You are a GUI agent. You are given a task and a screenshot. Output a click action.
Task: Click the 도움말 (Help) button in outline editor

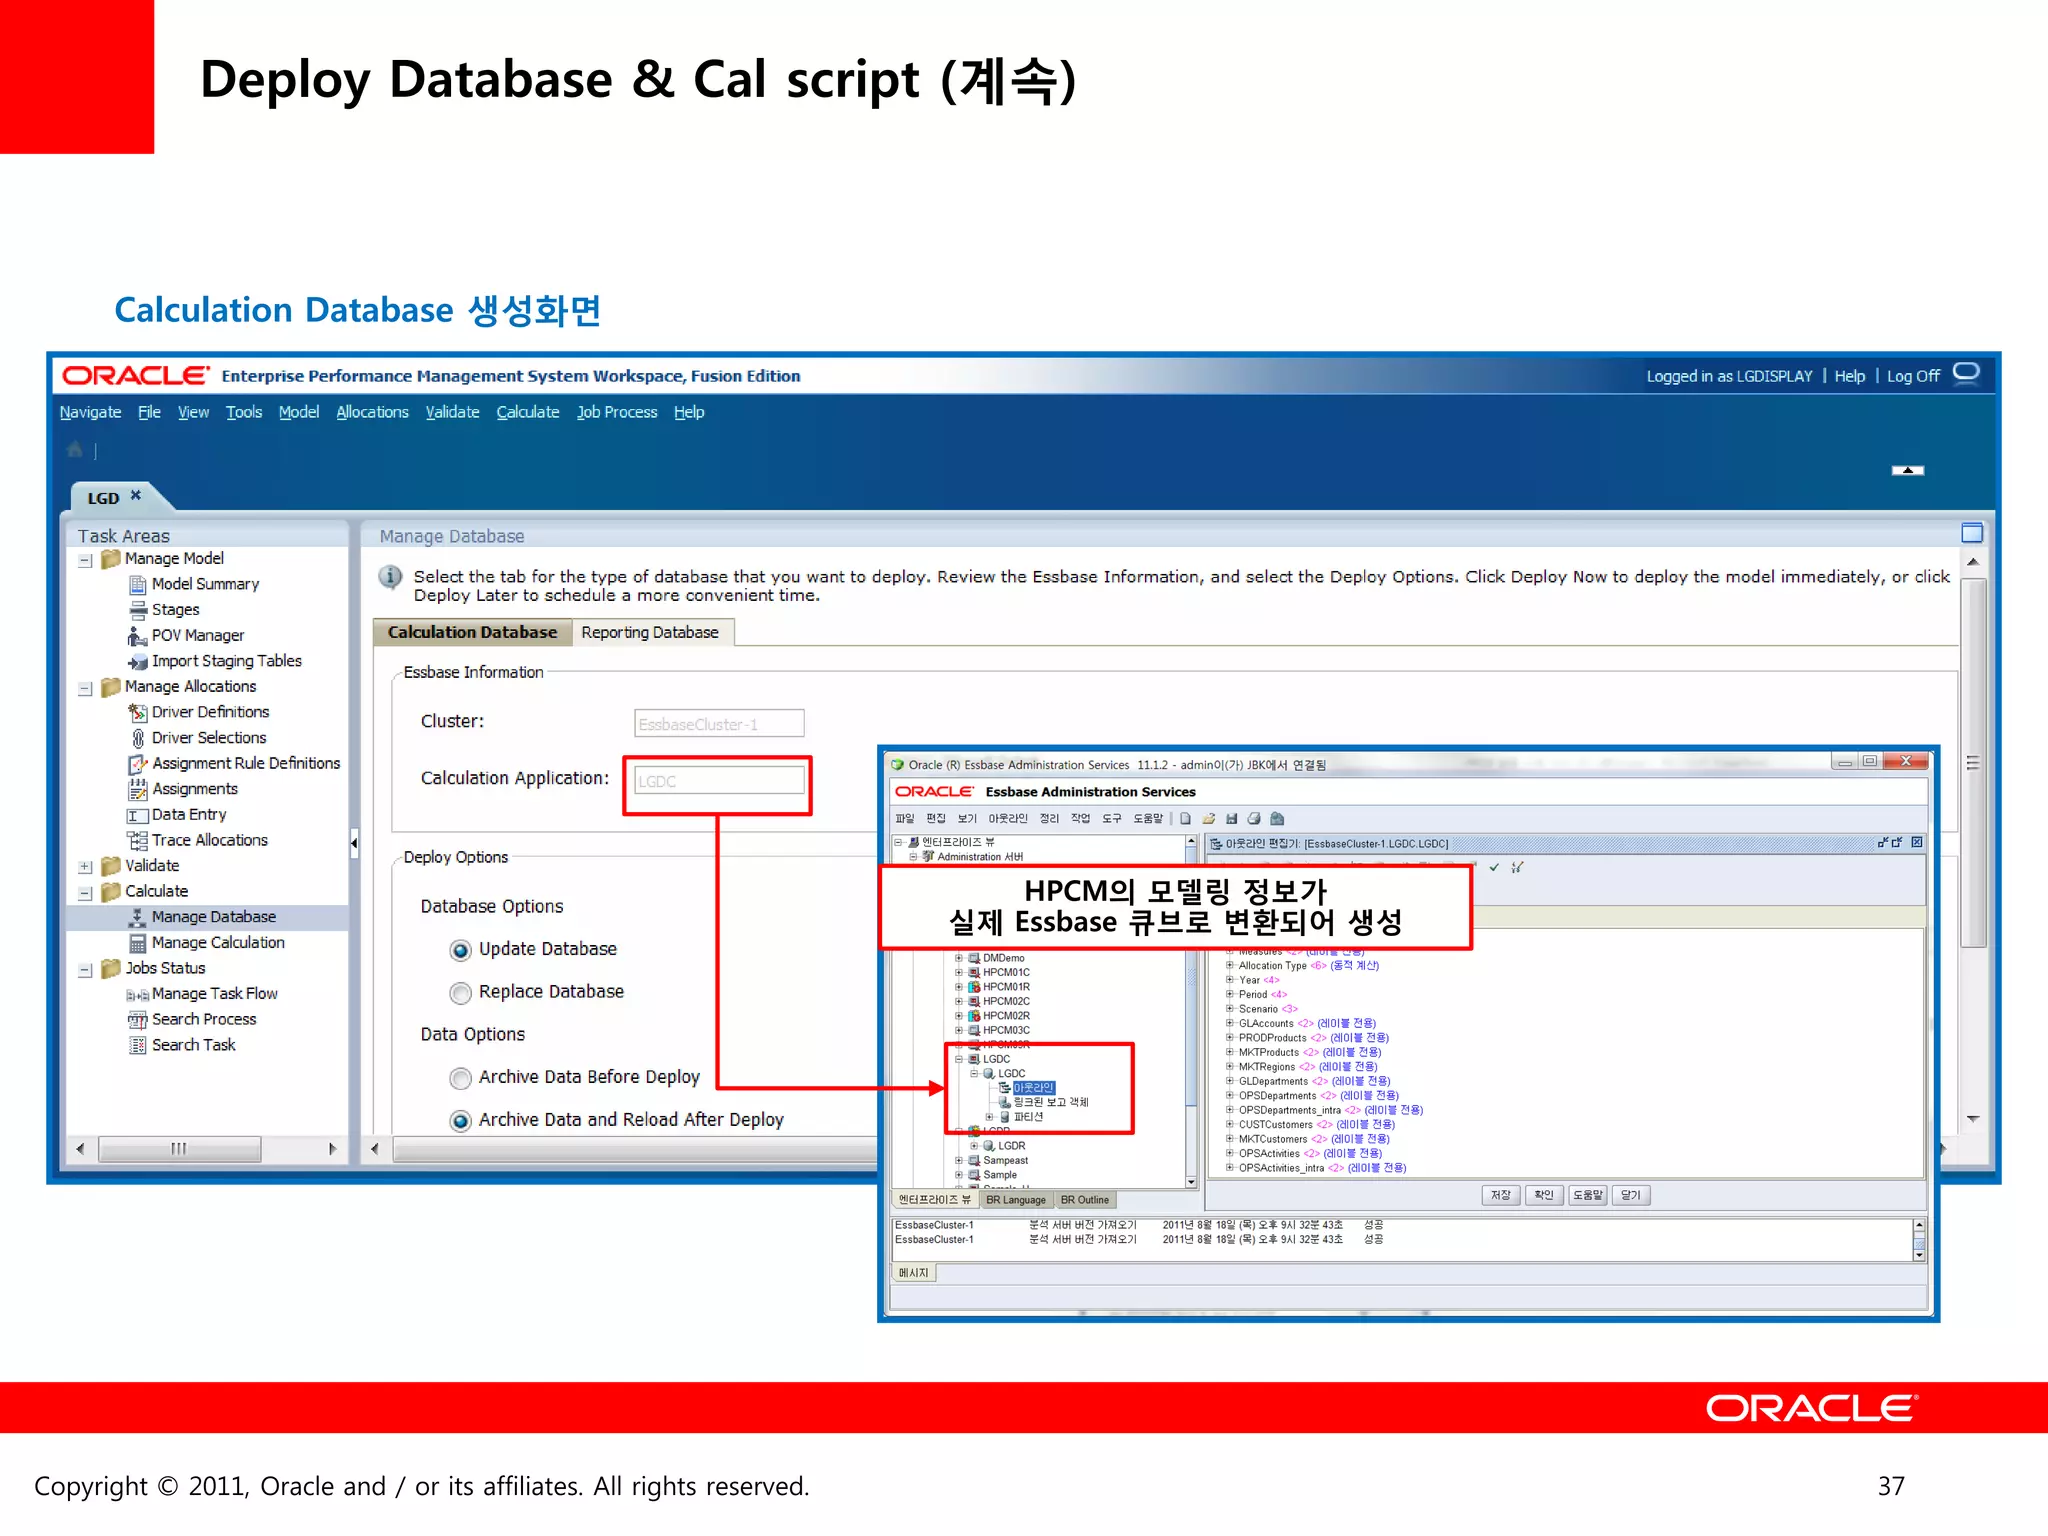[x=1588, y=1195]
